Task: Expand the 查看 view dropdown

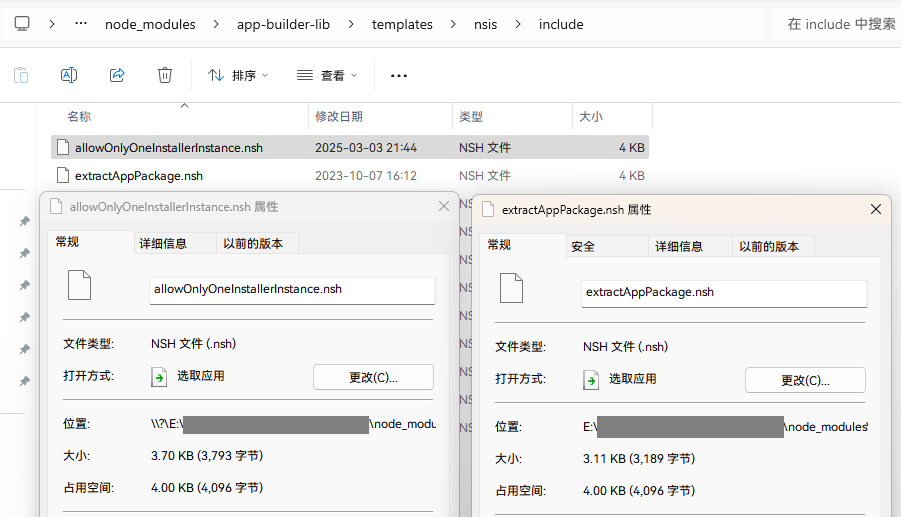Action: pos(326,75)
